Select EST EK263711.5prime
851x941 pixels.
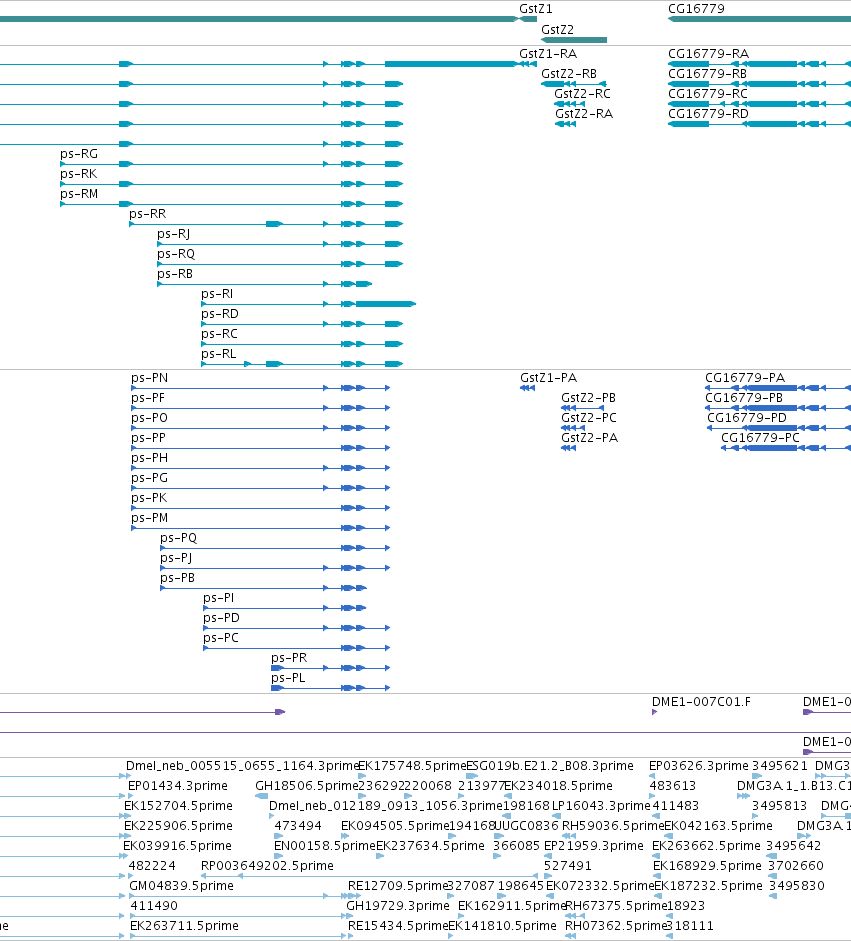[184, 926]
